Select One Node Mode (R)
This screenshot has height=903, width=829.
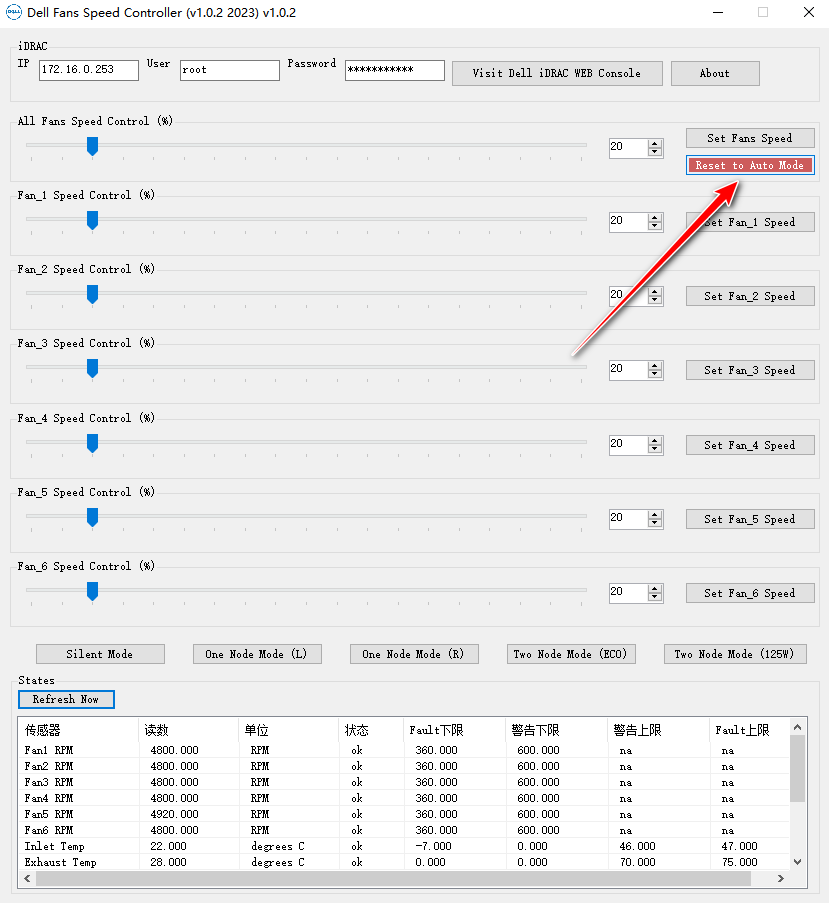click(414, 654)
